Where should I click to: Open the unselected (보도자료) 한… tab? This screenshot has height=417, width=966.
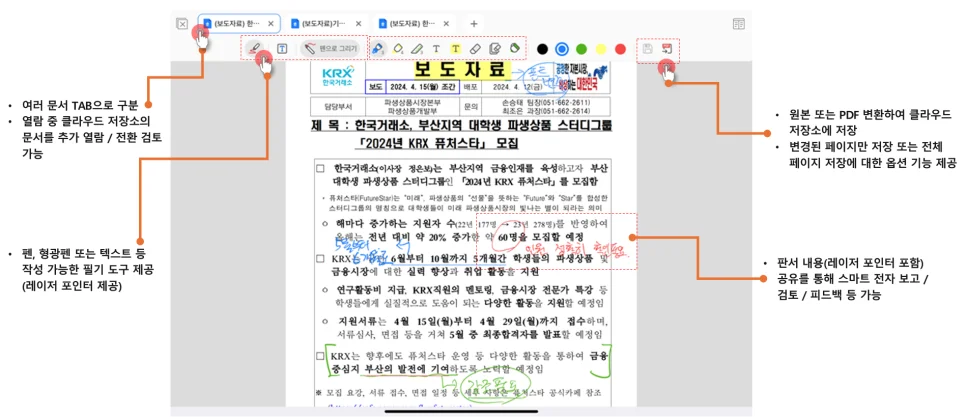414,23
